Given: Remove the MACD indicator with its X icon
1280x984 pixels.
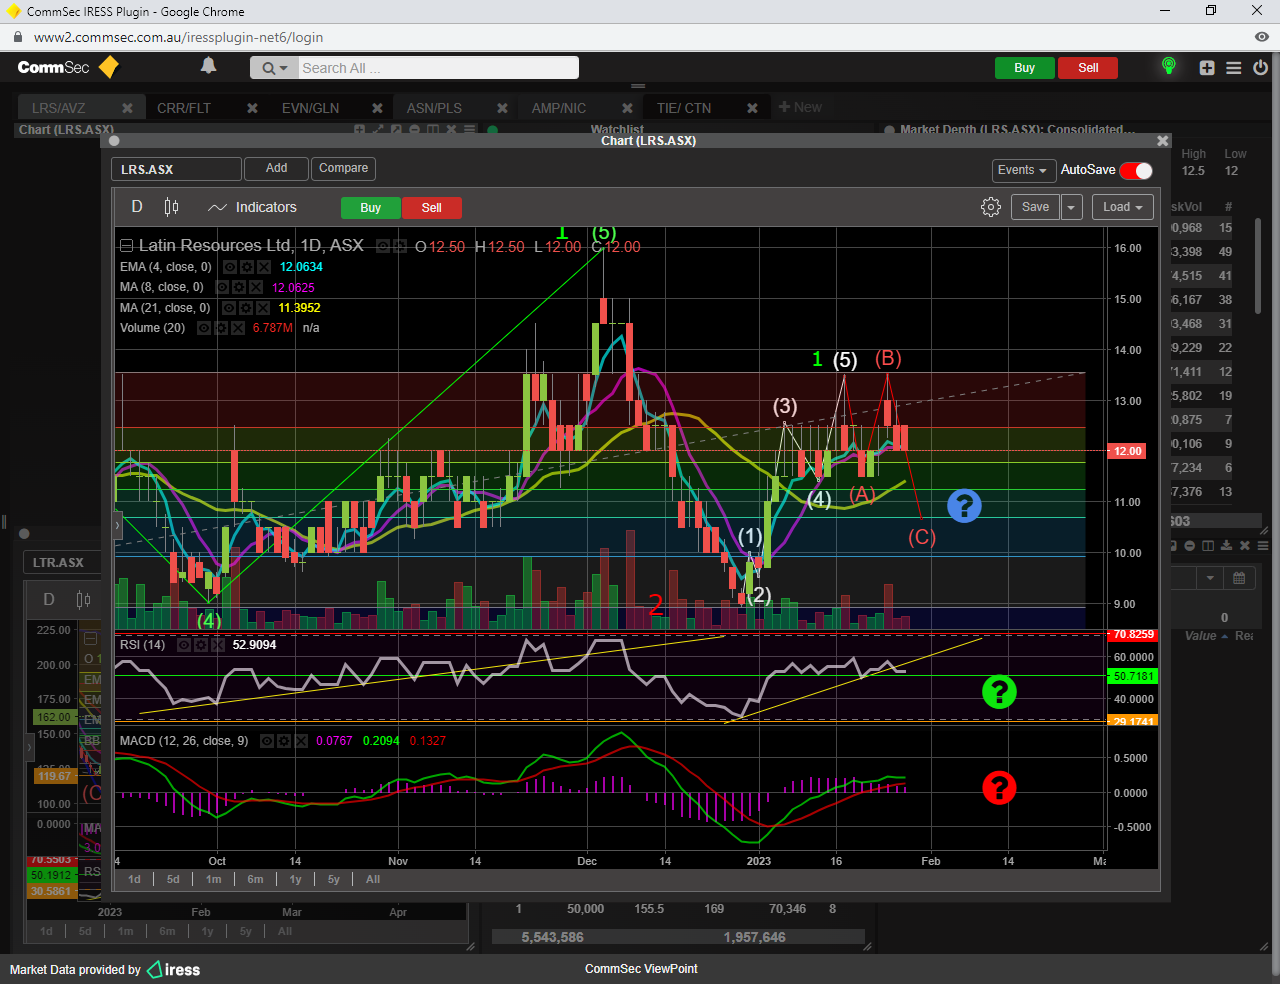Looking at the screenshot, I should [301, 741].
